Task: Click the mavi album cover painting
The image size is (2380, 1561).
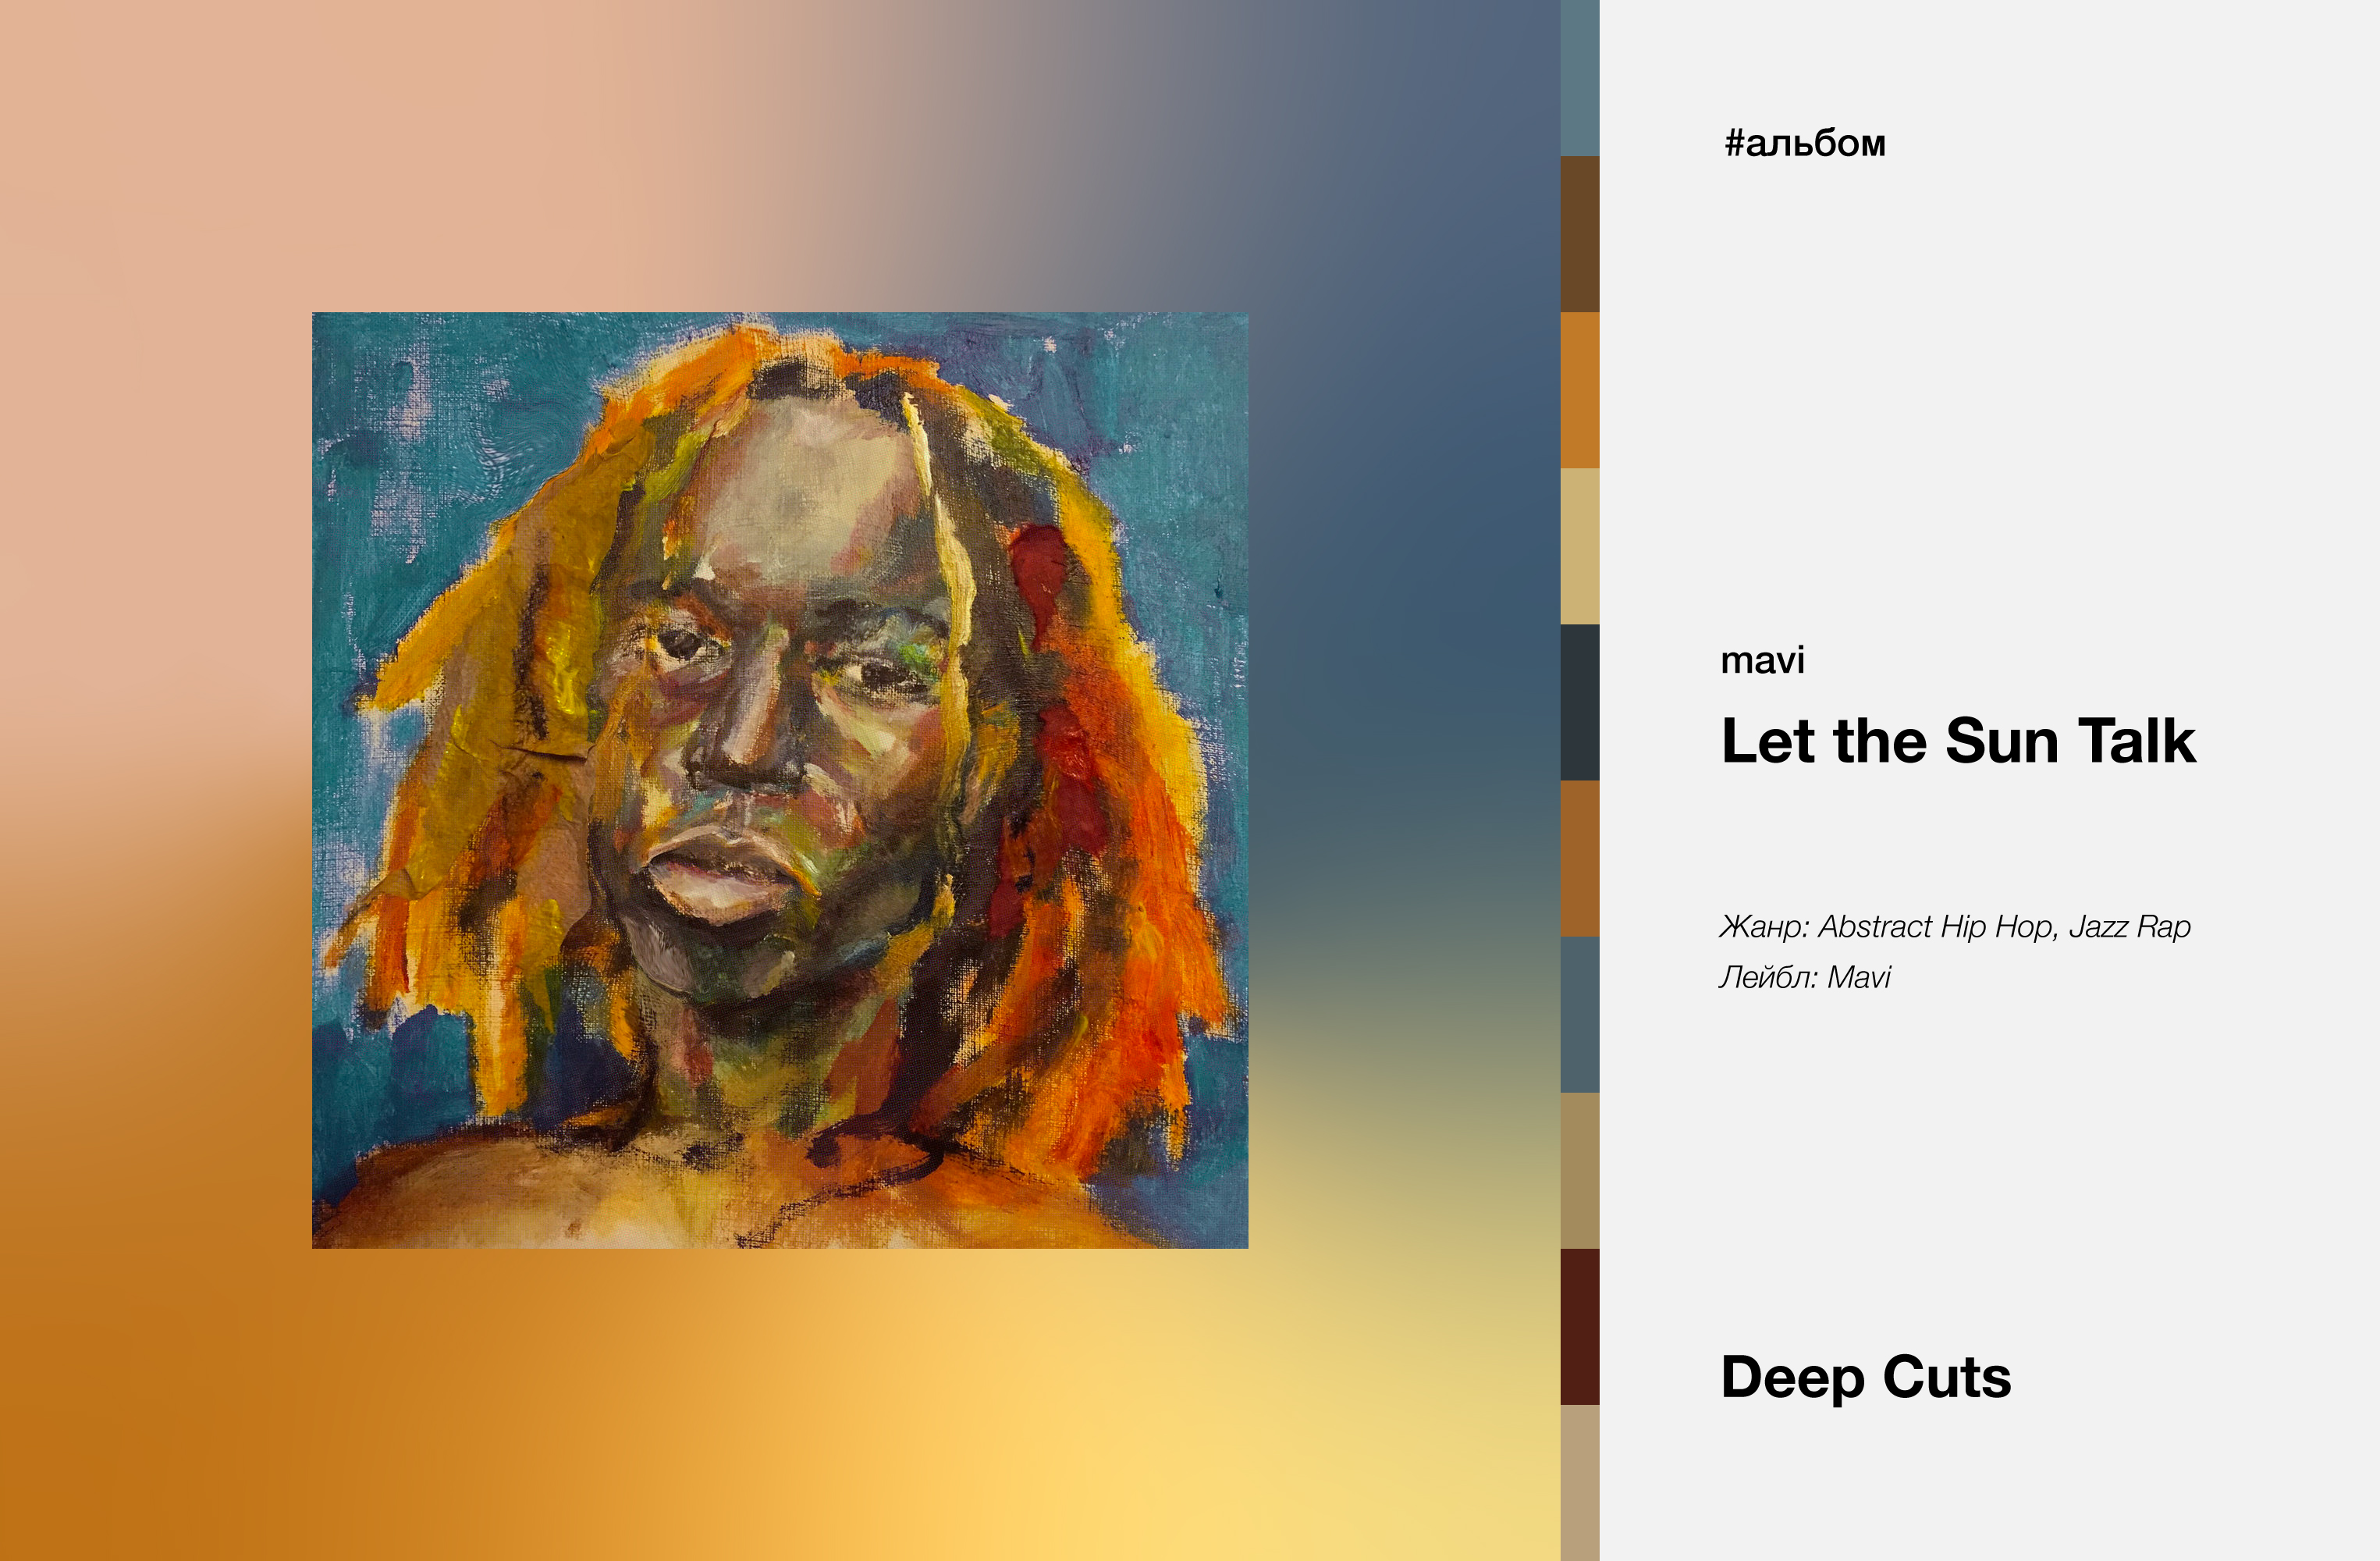Action: [780, 780]
